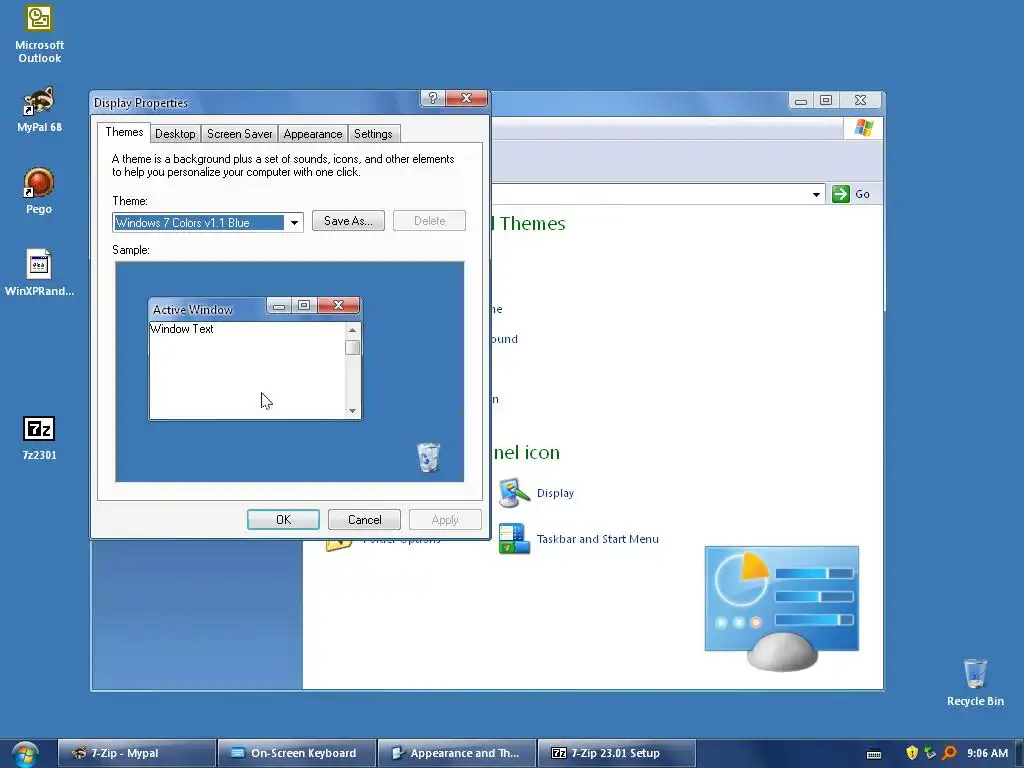Close the Display Properties dialog
The width and height of the screenshot is (1024, 768).
click(x=466, y=98)
